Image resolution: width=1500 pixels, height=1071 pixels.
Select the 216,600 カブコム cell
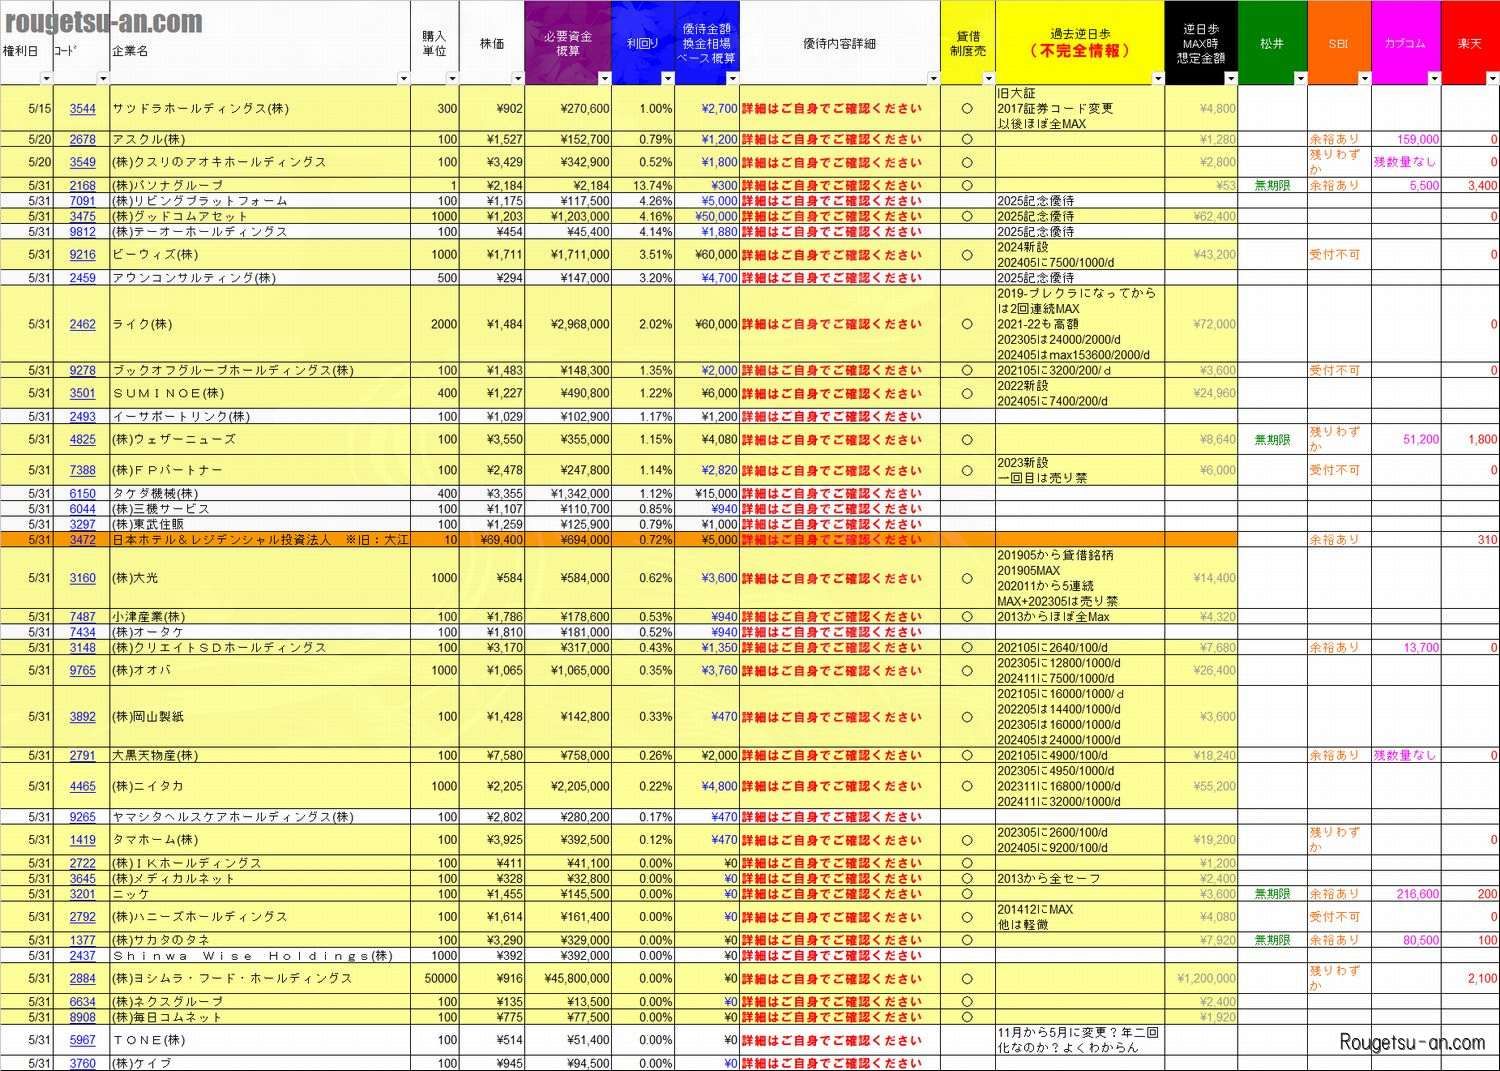[1406, 894]
